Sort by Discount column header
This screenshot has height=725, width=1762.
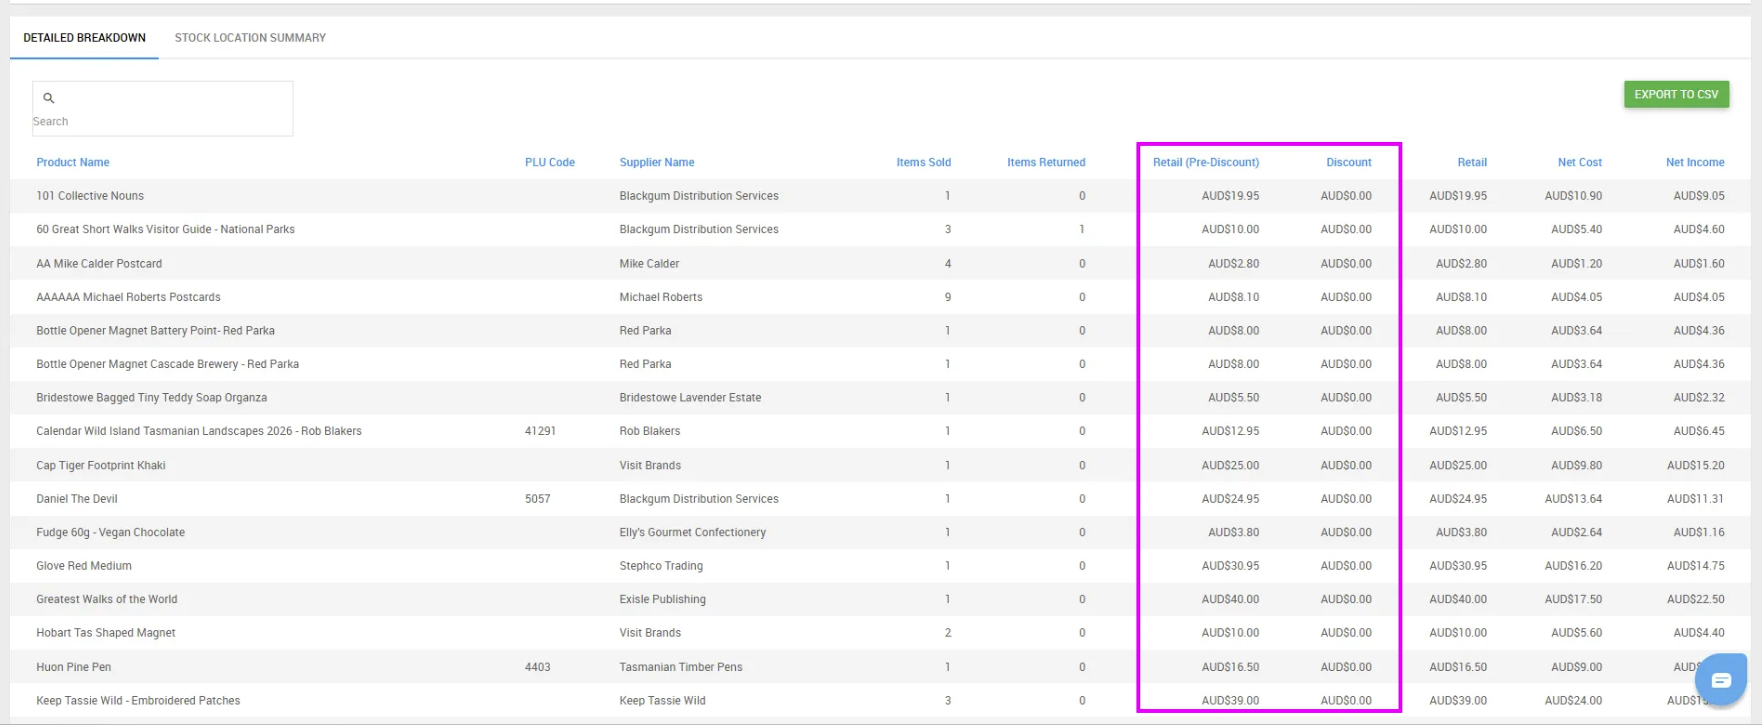(1349, 162)
